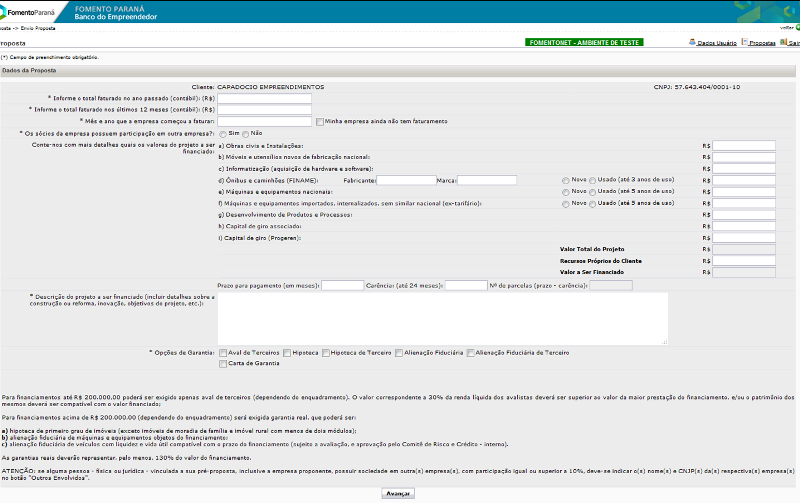Click the user icon beside Dados Usuário
The image size is (800, 503).
click(692, 42)
